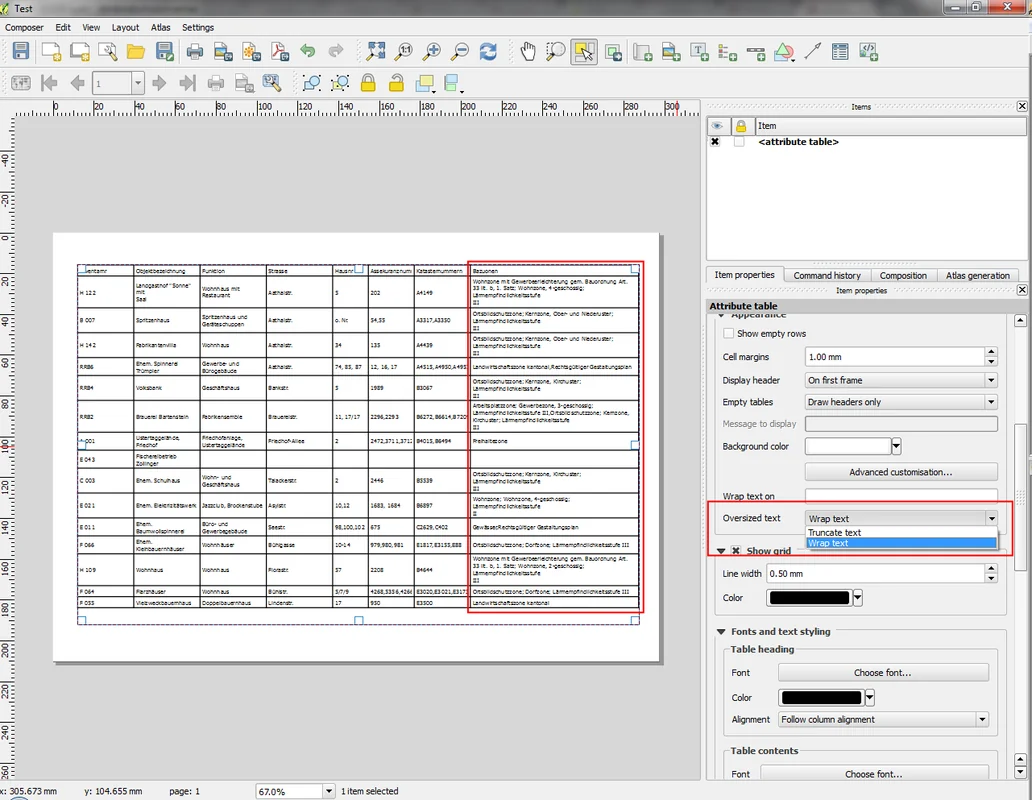Switch to the Composition tab
This screenshot has width=1032, height=800.
[x=903, y=275]
